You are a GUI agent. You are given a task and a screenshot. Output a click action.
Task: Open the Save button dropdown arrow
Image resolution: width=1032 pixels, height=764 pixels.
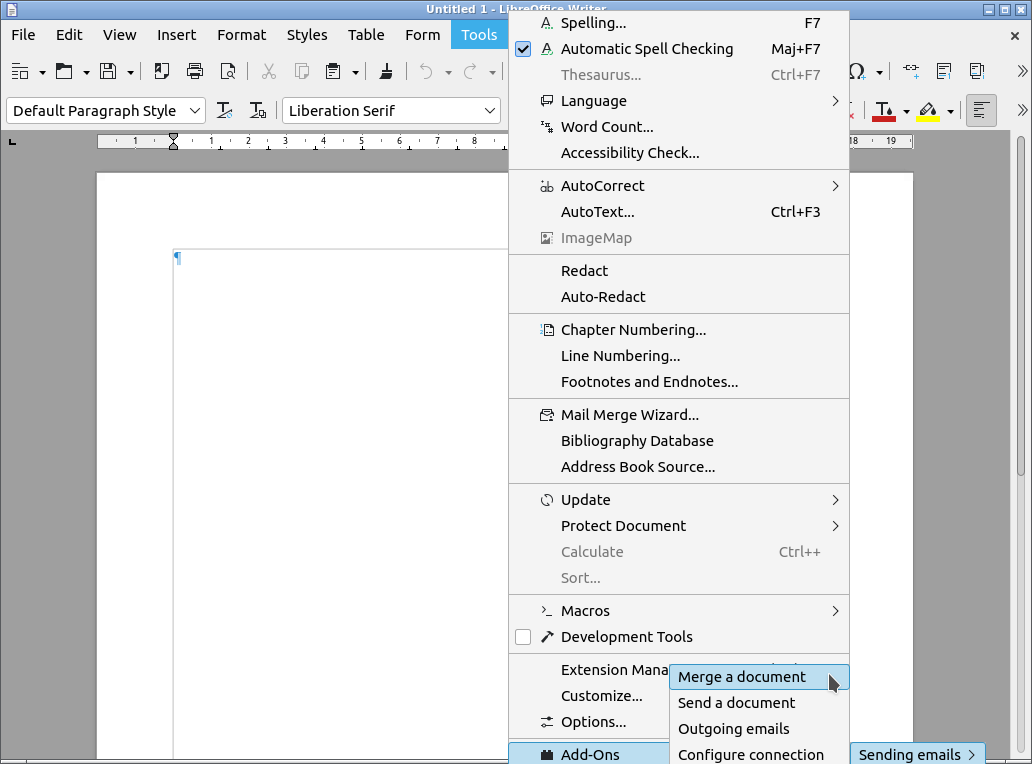coord(130,72)
